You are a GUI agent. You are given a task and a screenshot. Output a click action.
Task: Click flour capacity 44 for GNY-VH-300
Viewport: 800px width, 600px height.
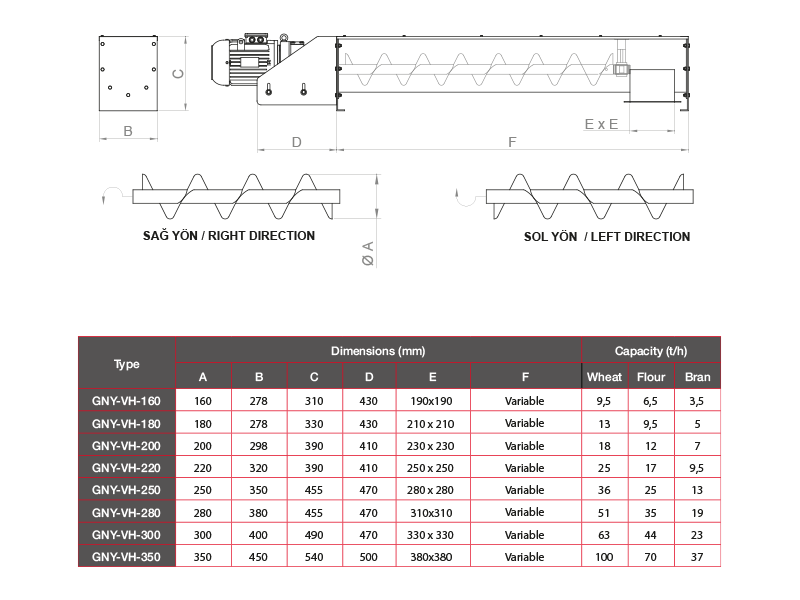651,534
